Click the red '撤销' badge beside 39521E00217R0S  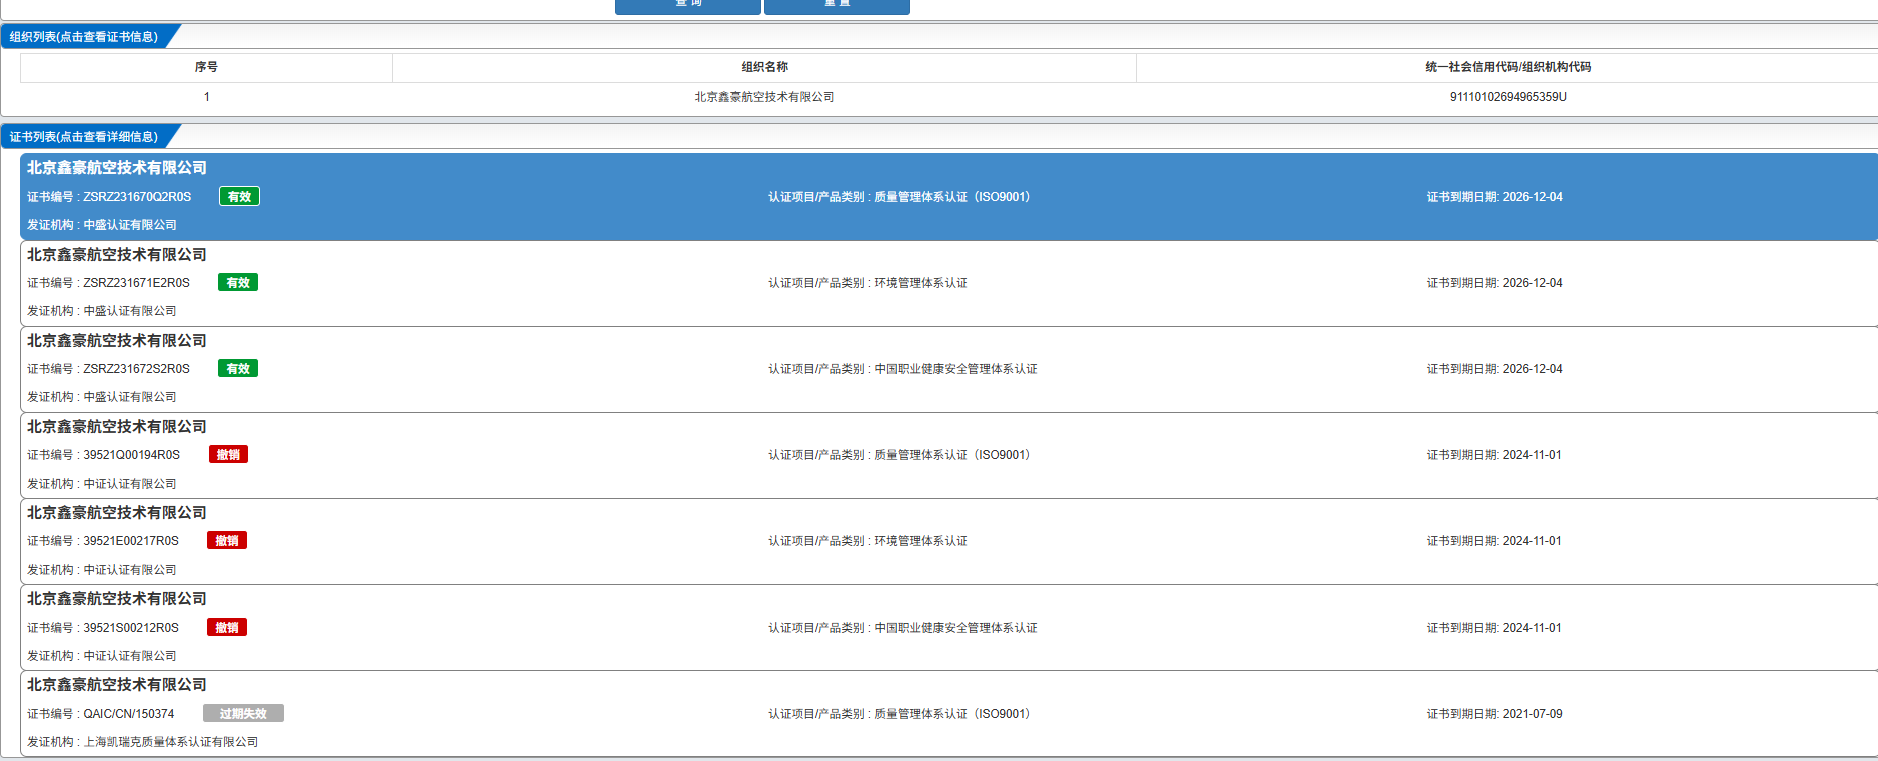coord(227,541)
